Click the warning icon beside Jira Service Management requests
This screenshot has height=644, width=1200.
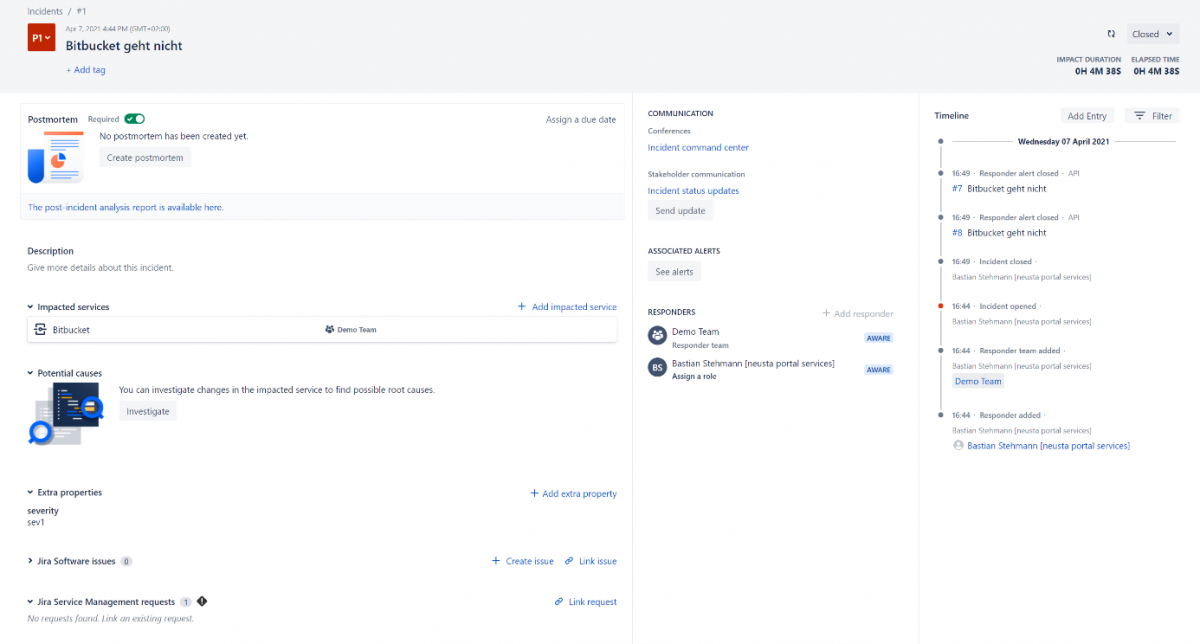point(202,601)
